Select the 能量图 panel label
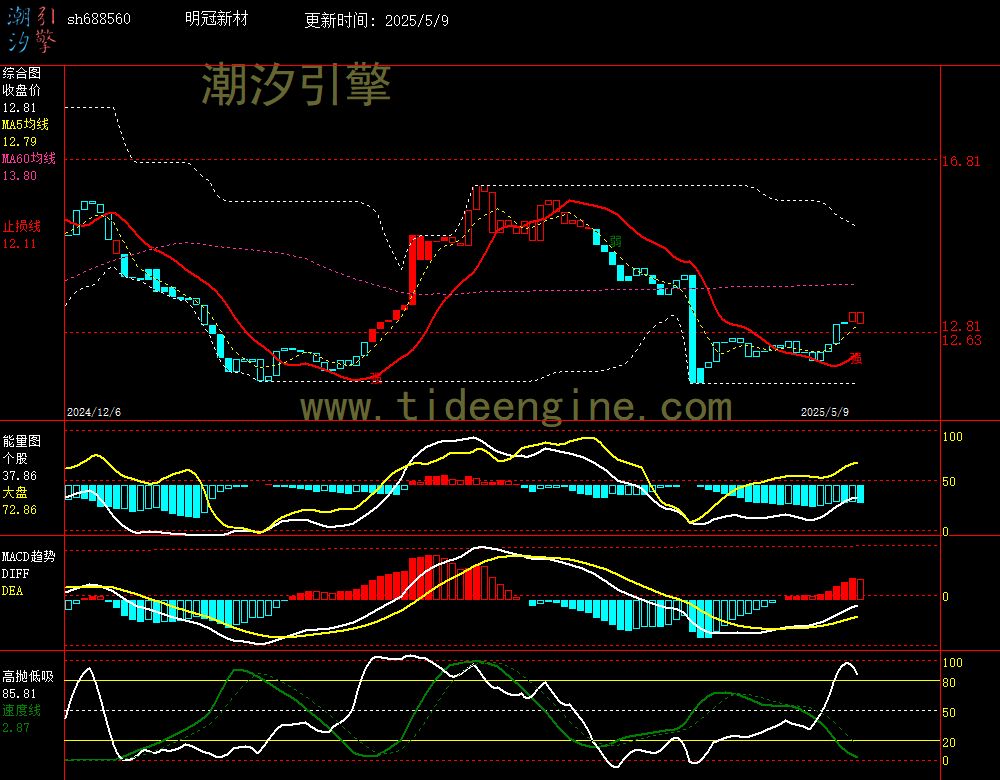Viewport: 1000px width, 780px height. (22, 441)
